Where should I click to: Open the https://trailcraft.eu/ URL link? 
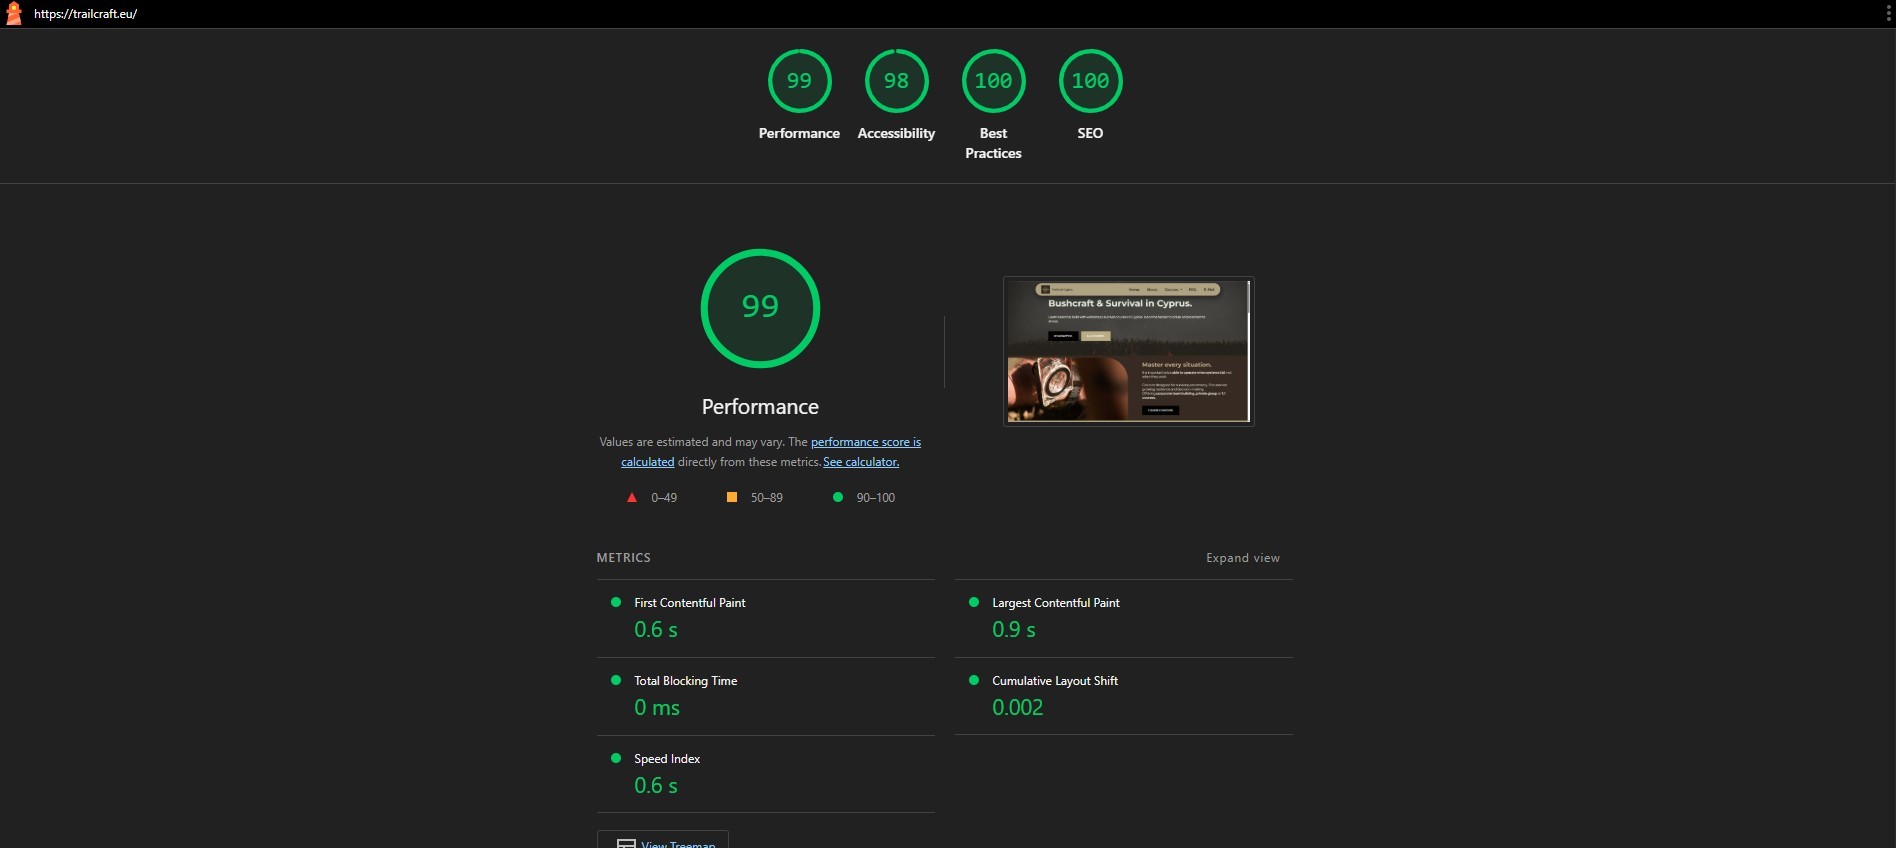coord(85,14)
